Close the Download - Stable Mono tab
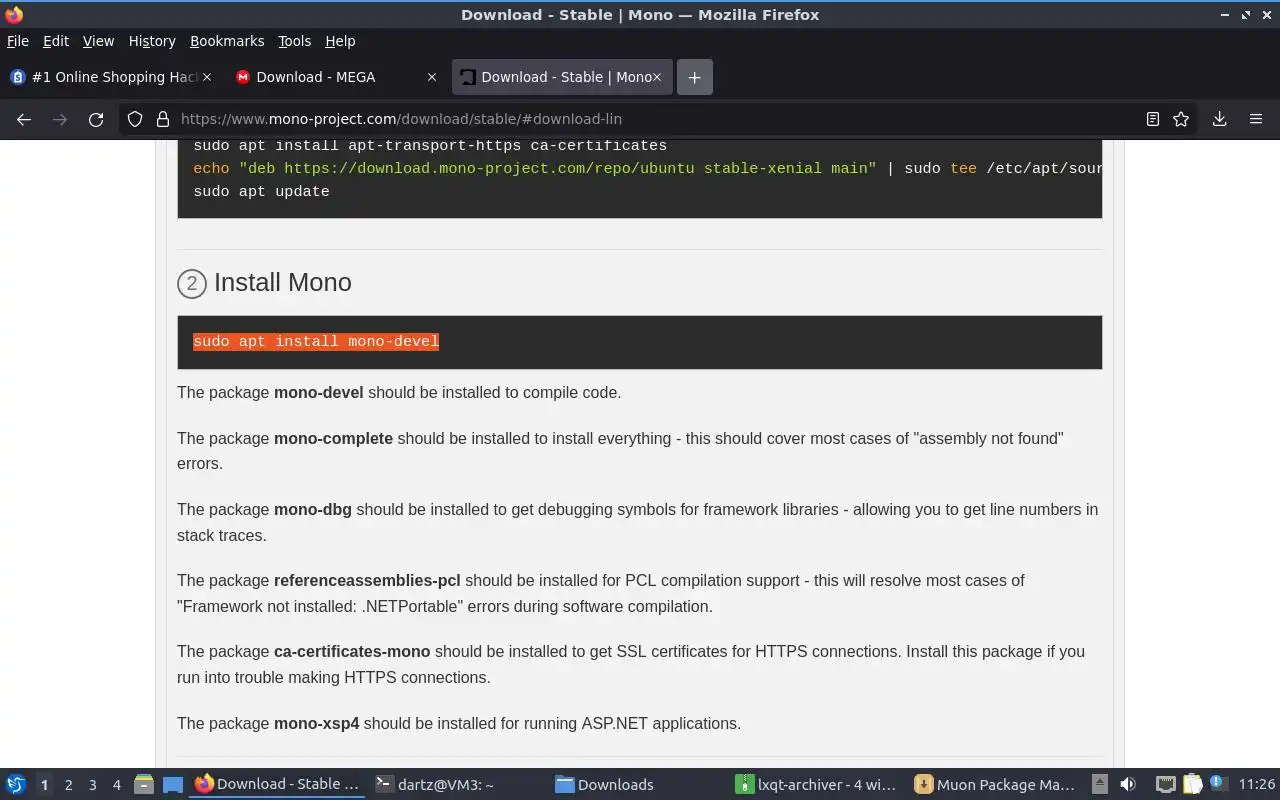This screenshot has width=1280, height=800. coord(657,77)
